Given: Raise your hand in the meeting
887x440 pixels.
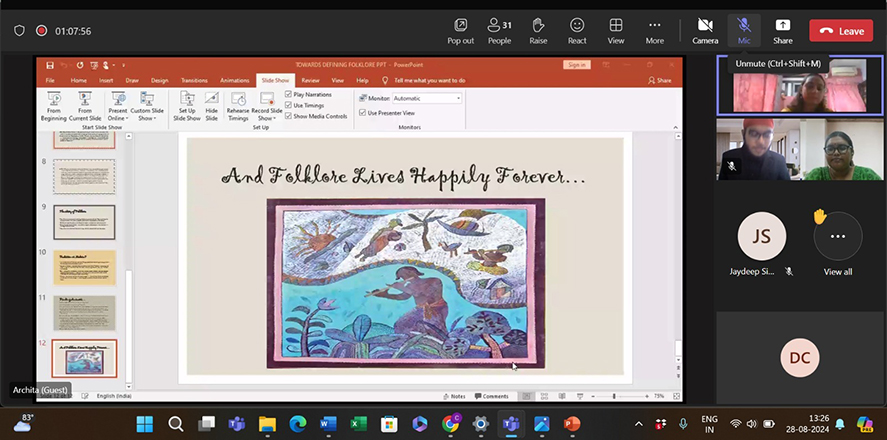Looking at the screenshot, I should [538, 31].
